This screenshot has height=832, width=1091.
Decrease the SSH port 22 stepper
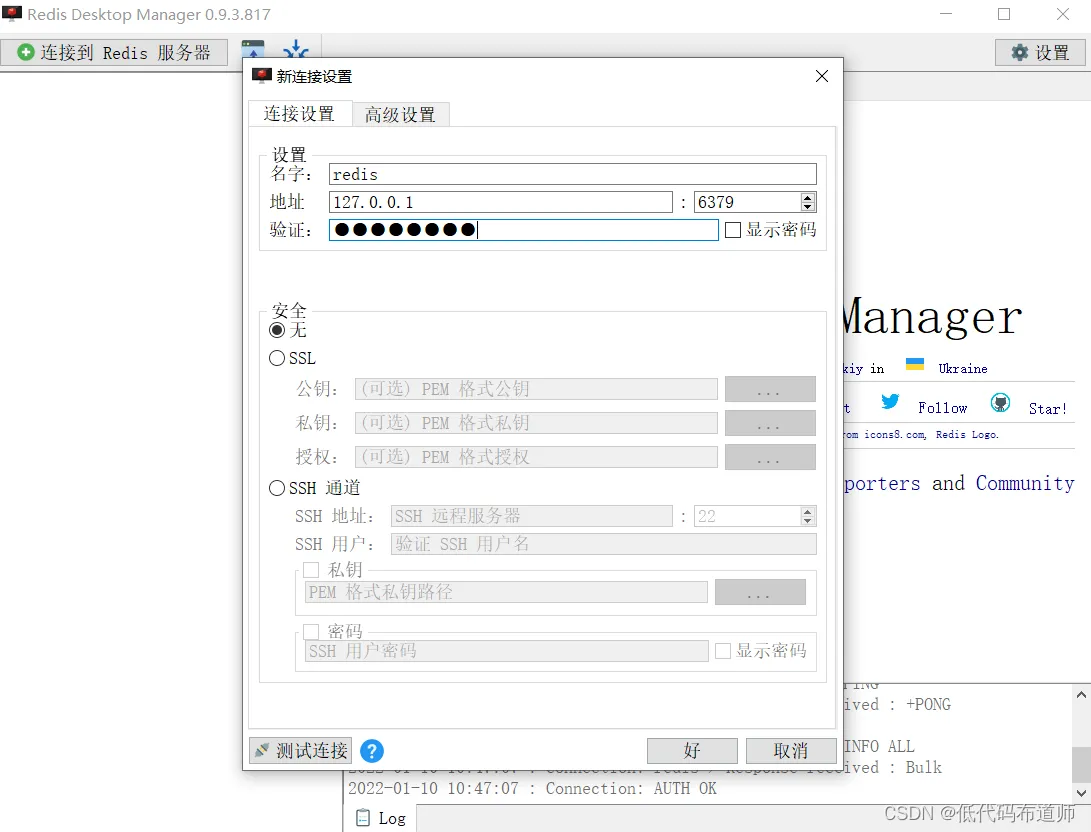click(x=808, y=521)
